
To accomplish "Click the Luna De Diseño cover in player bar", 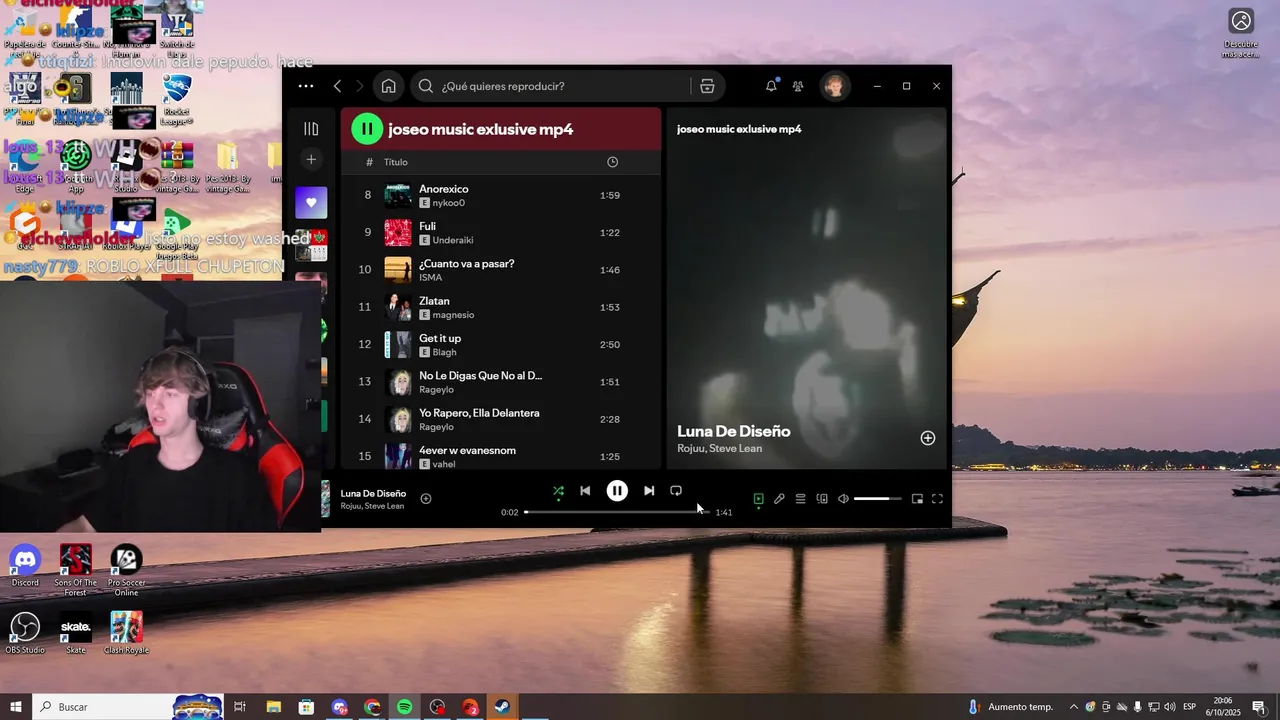I will pos(325,499).
